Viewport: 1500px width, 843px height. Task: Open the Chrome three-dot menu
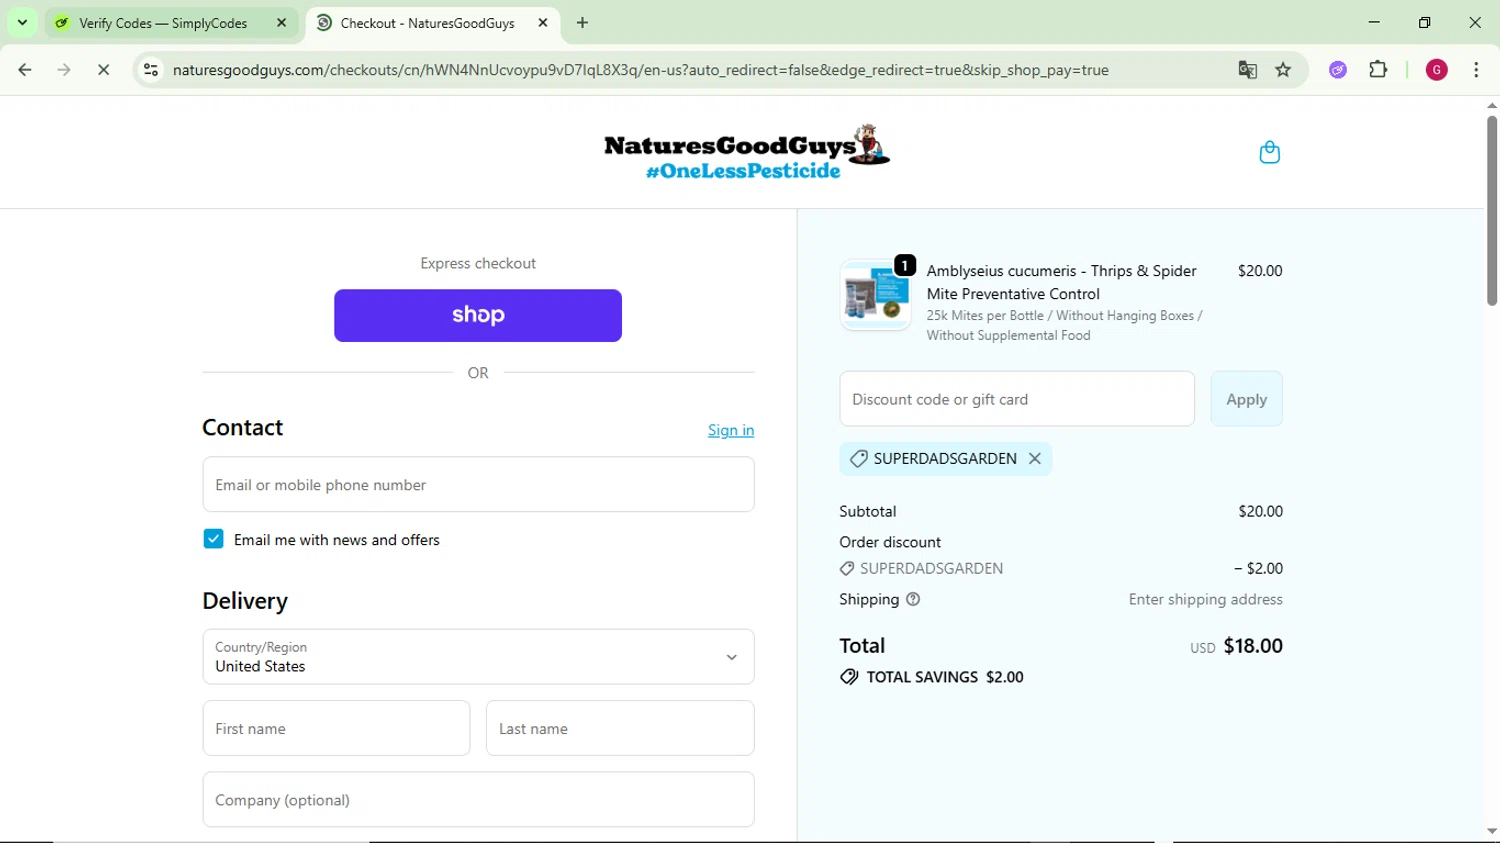[1476, 70]
